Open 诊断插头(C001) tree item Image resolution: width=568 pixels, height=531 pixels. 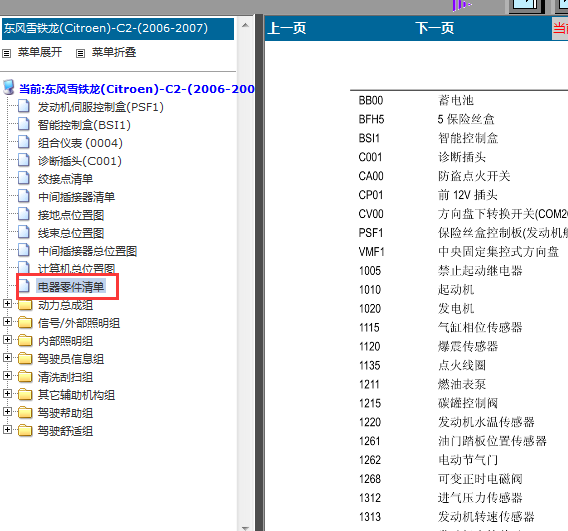coord(80,161)
